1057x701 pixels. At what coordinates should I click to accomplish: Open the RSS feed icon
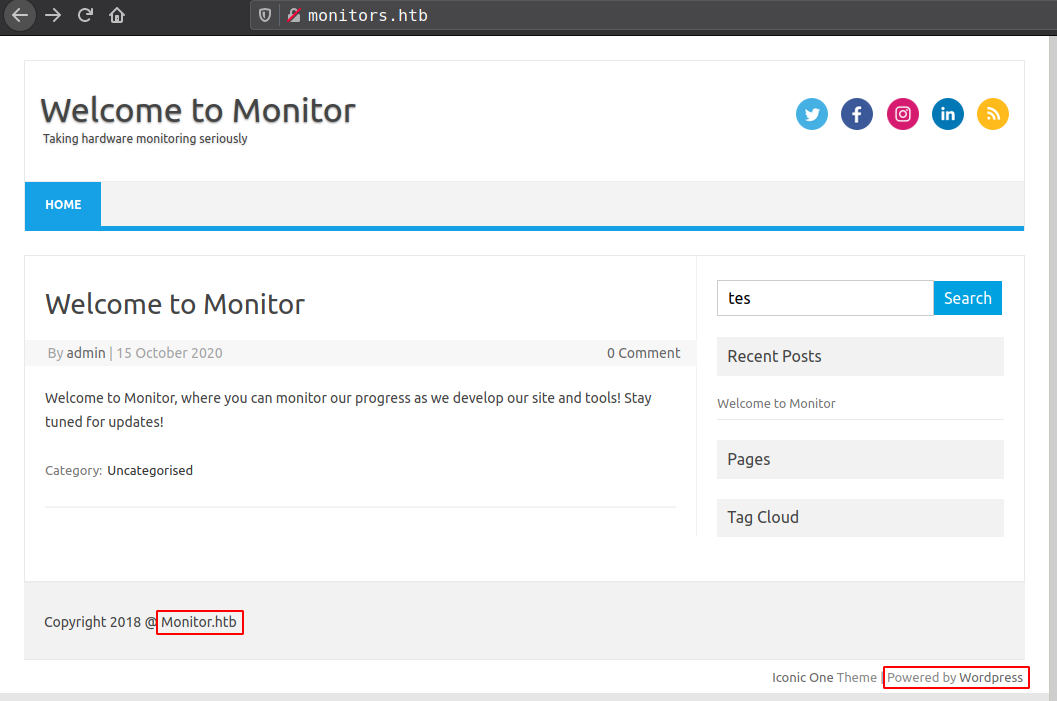click(993, 114)
